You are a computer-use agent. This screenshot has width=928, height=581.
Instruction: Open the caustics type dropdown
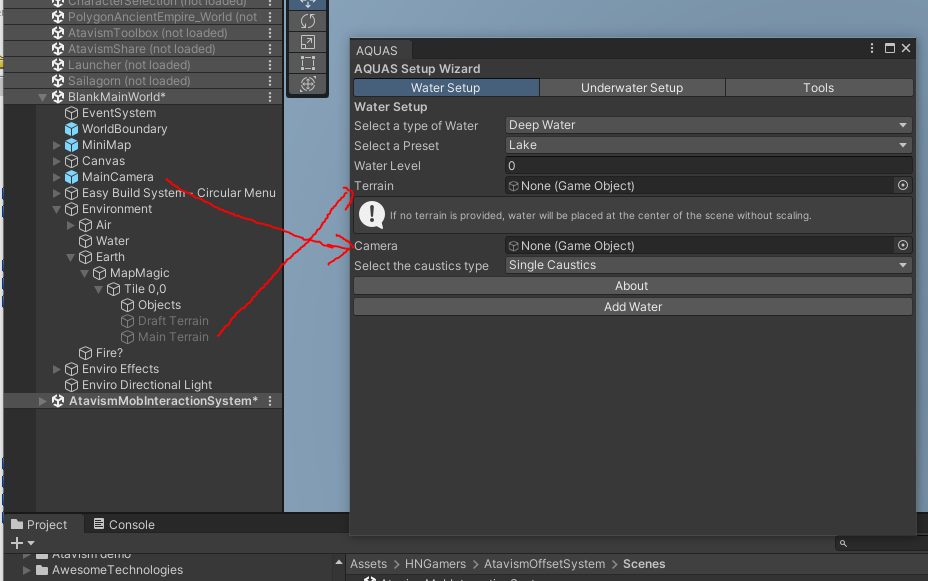tap(708, 265)
